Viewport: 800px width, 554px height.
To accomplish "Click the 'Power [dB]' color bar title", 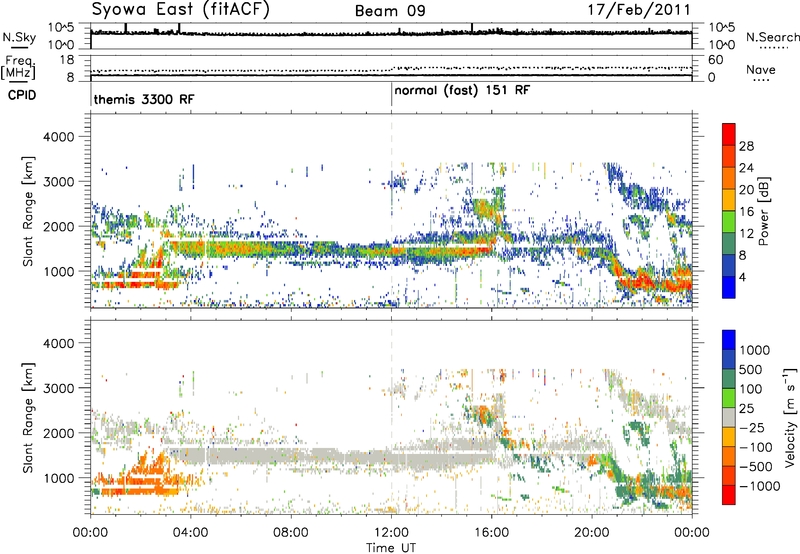I will coord(764,211).
